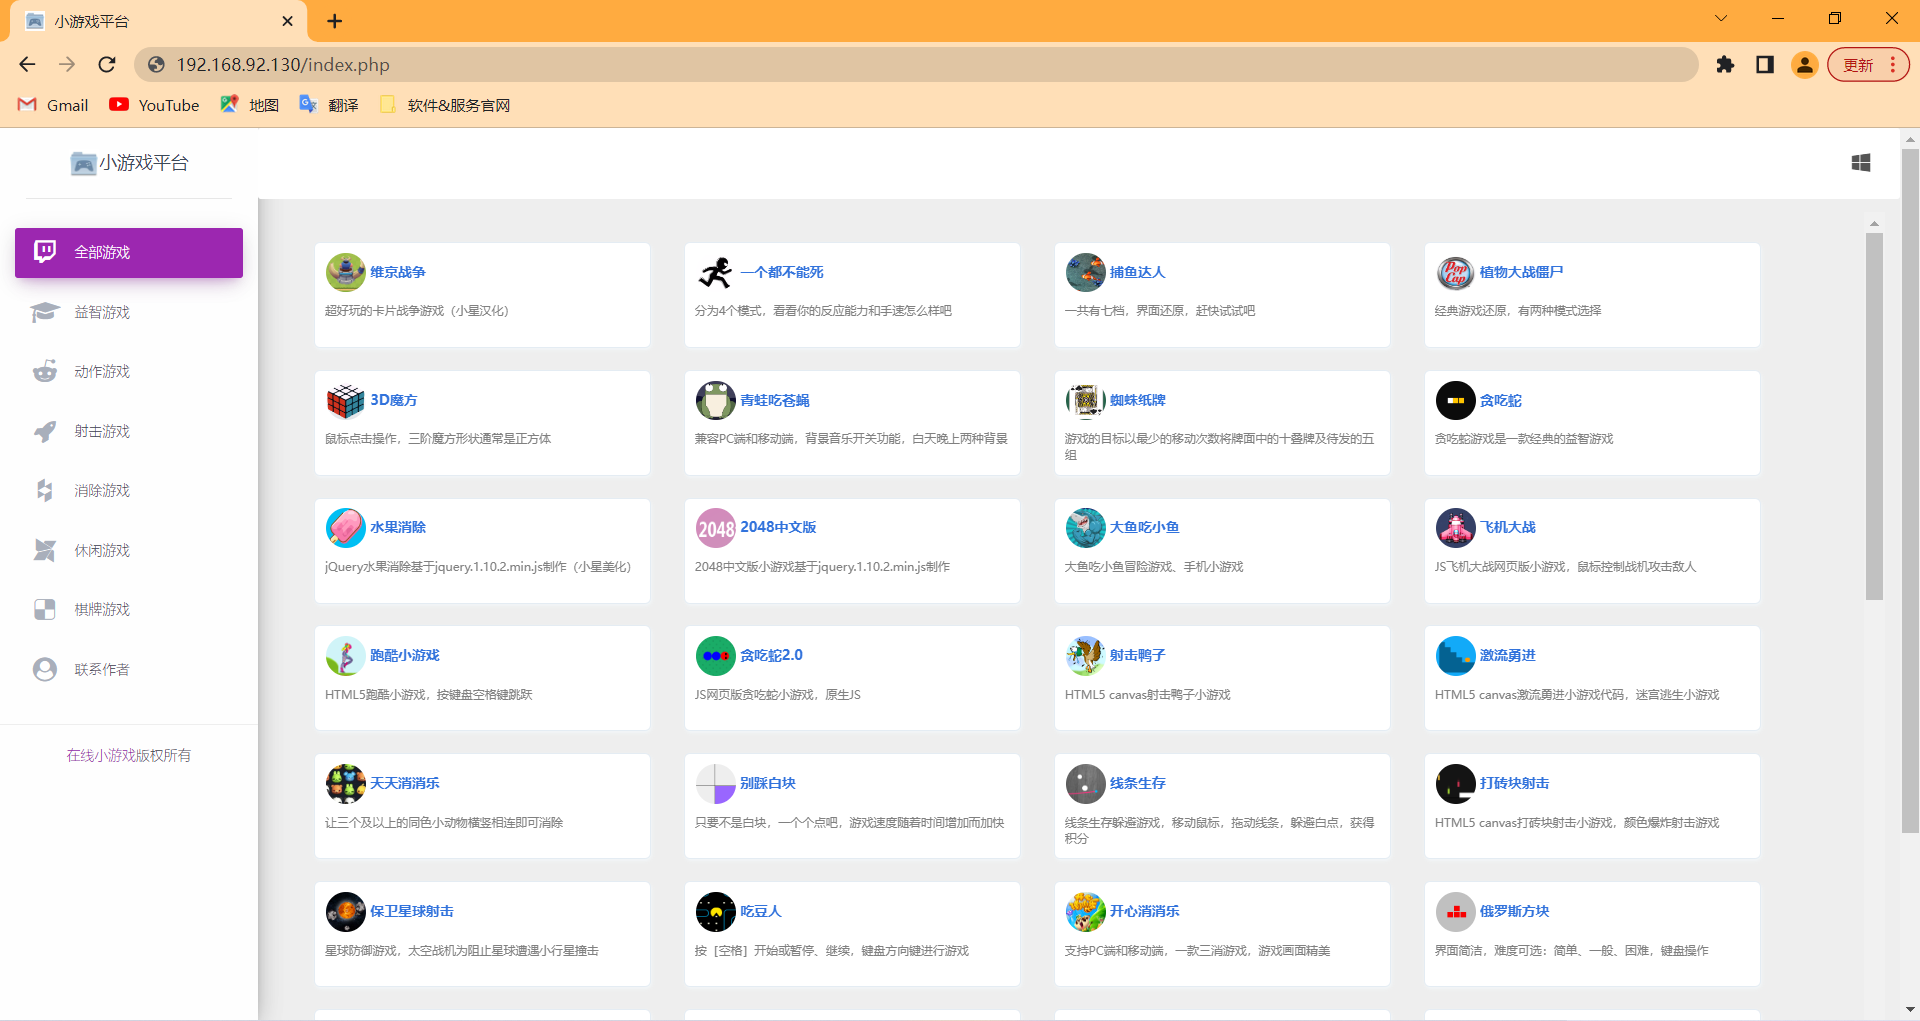1920x1021 pixels.
Task: Open the 射击鸭子 duck icon
Action: [x=1085, y=656]
